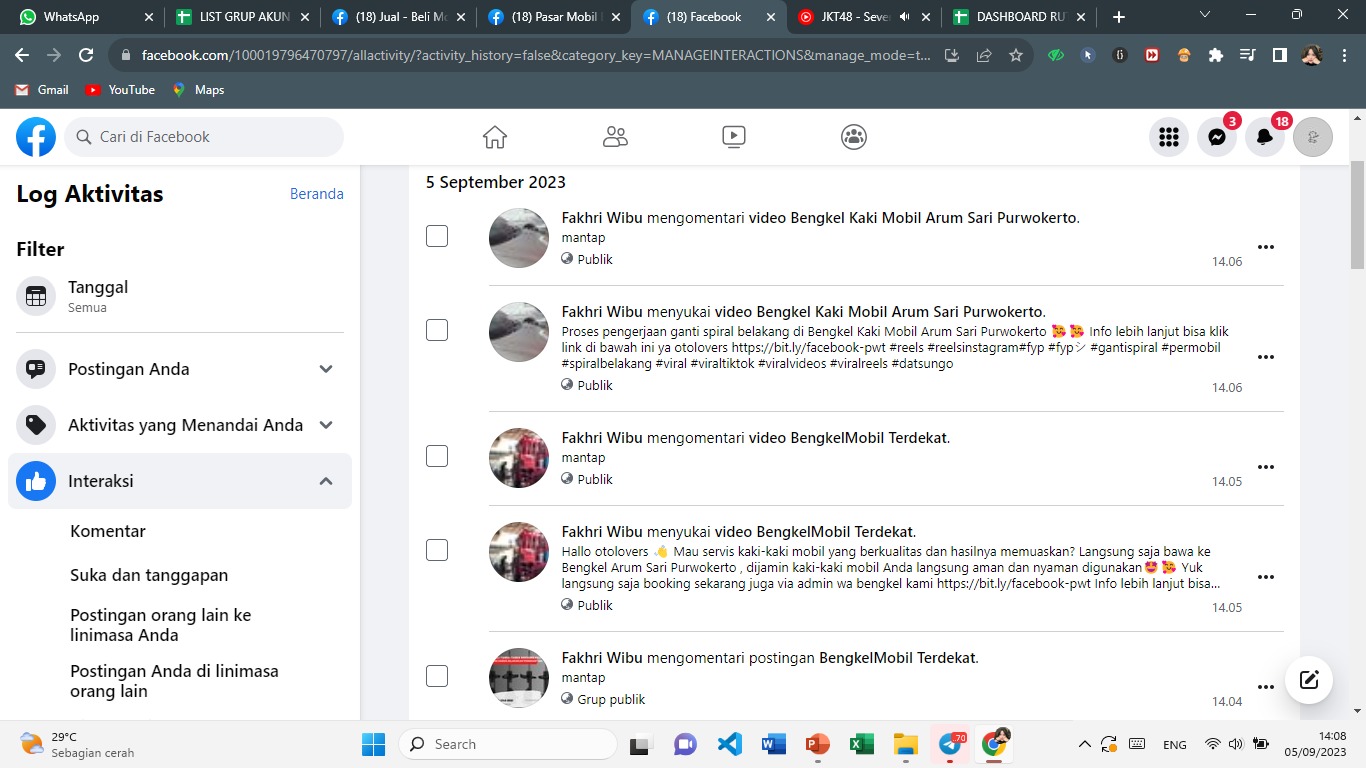This screenshot has height=768, width=1366.
Task: Open Visual Studio Code from taskbar
Action: 730,744
